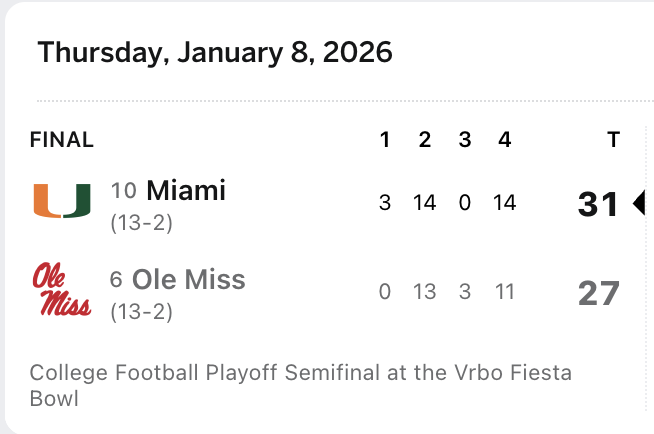Click the winner arrow beside 31
Viewport: 654px width, 434px height.
[x=639, y=204]
